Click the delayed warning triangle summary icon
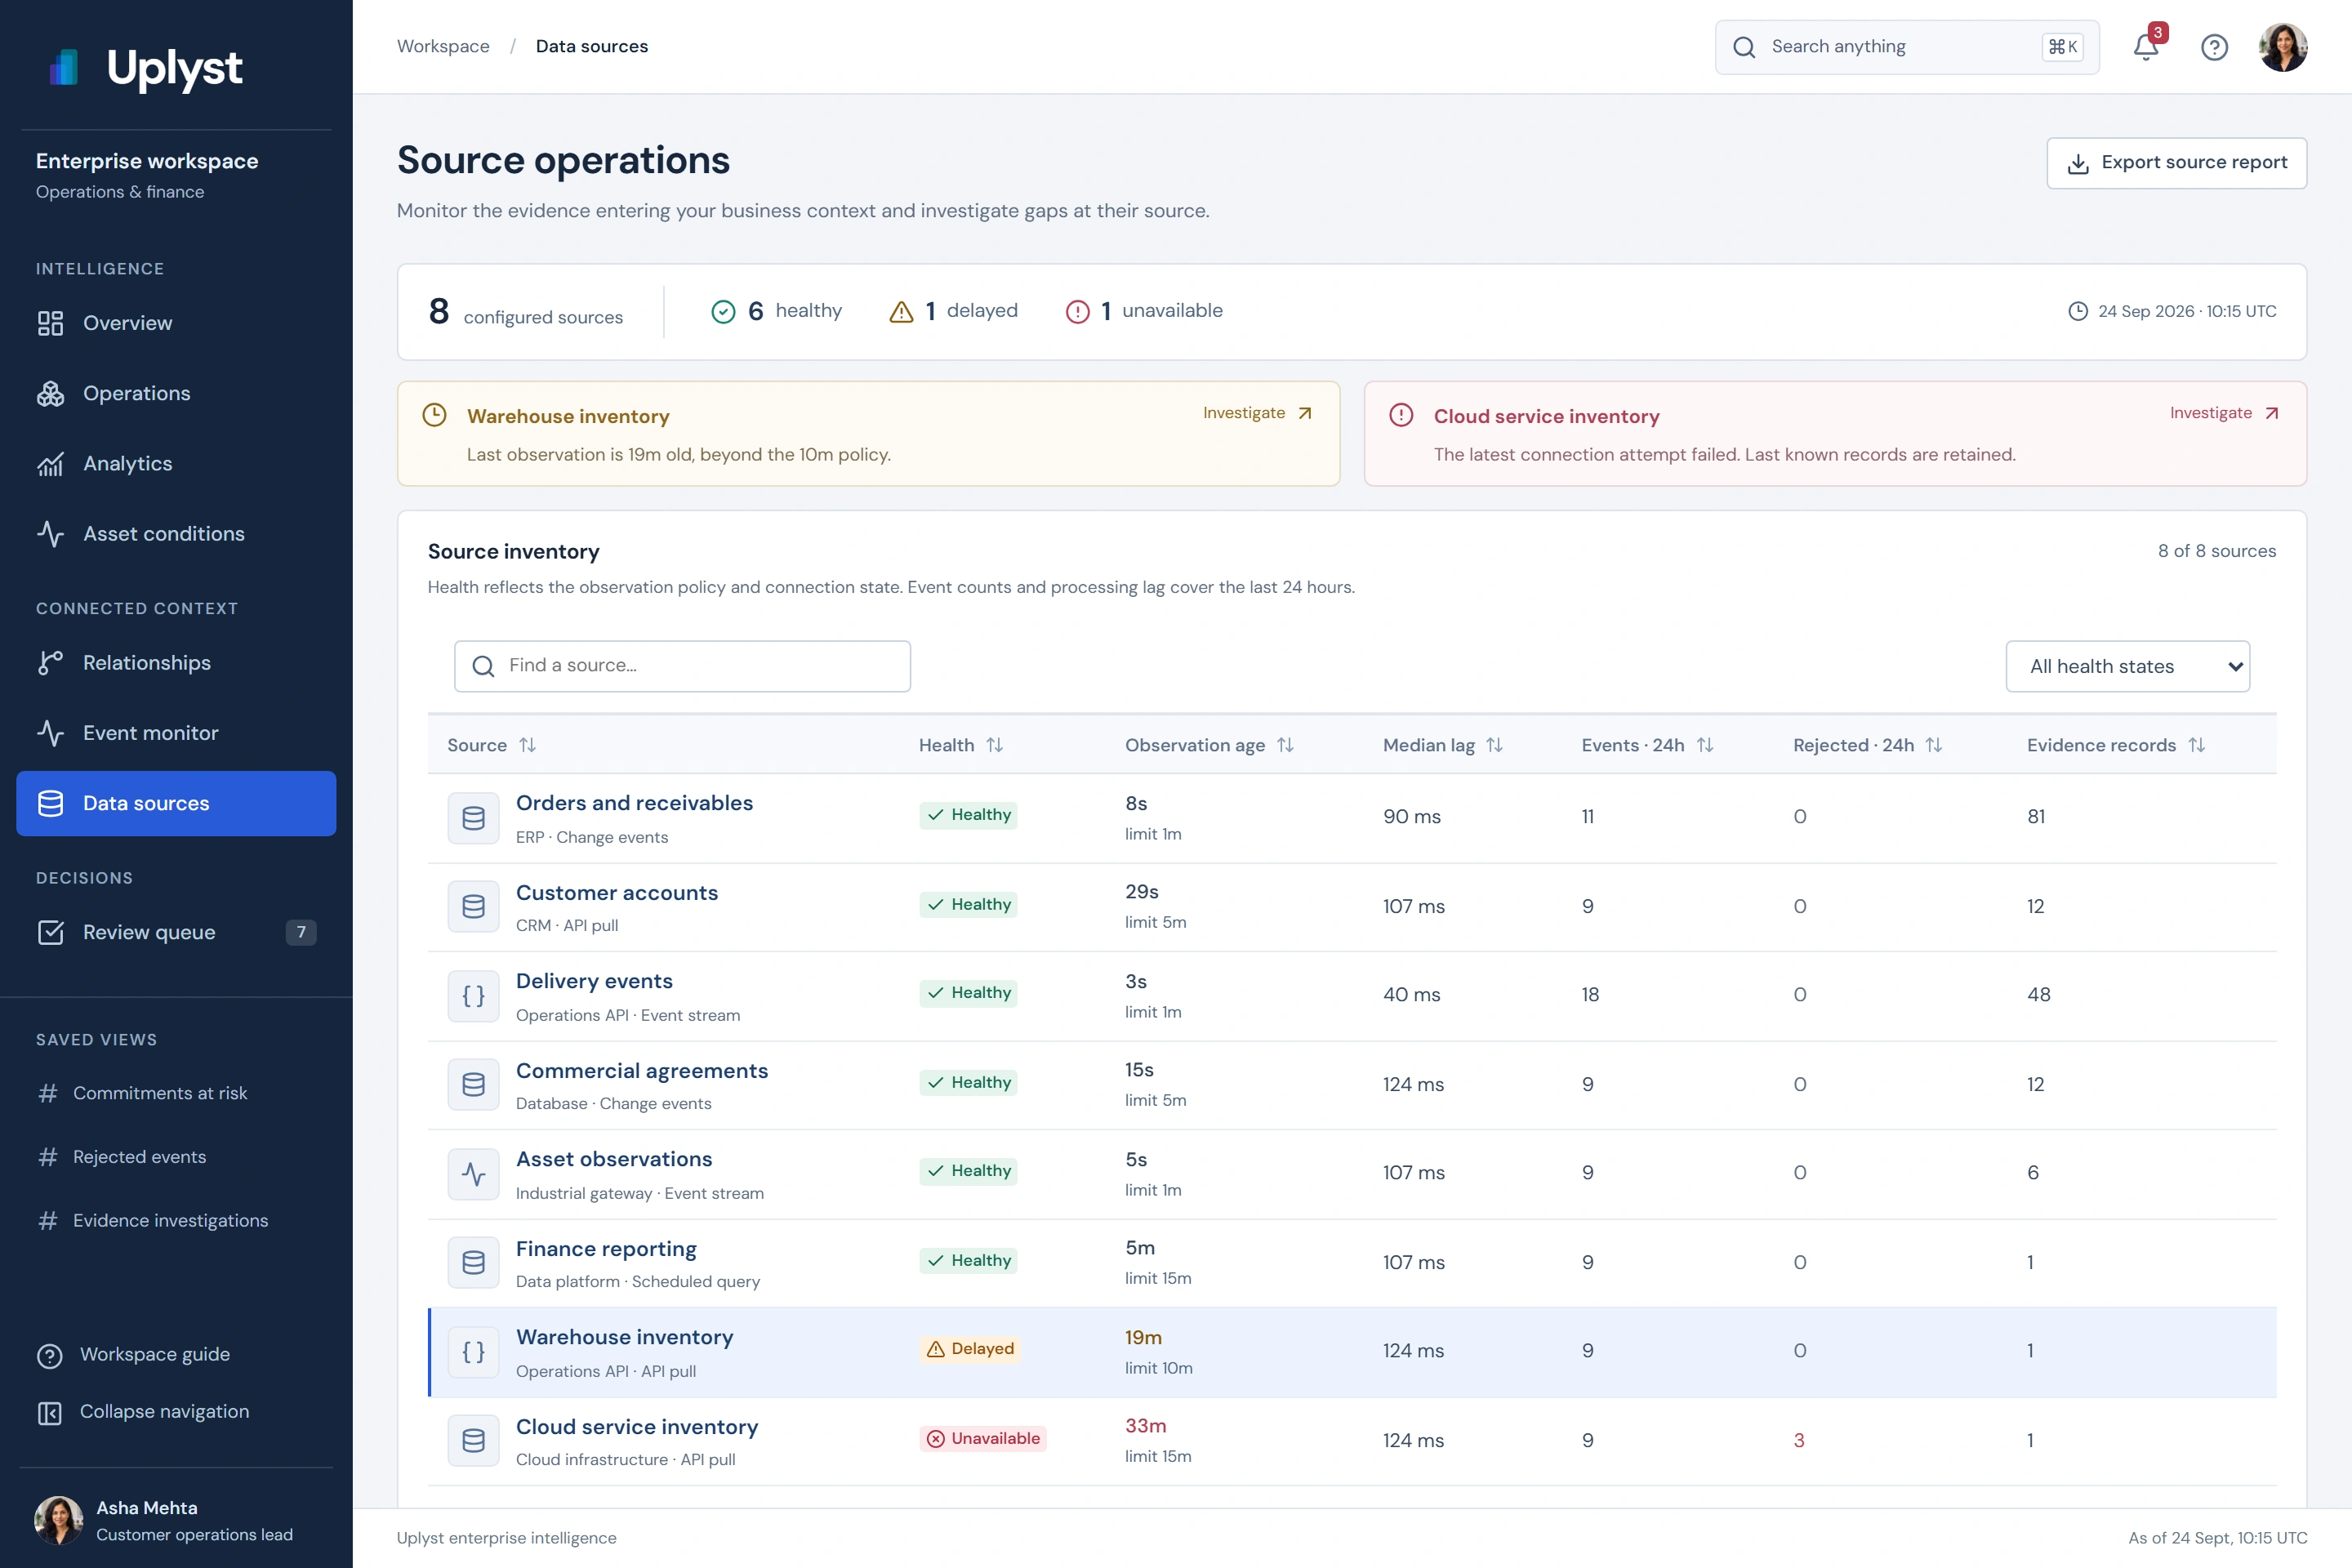2352x1568 pixels. click(x=901, y=312)
